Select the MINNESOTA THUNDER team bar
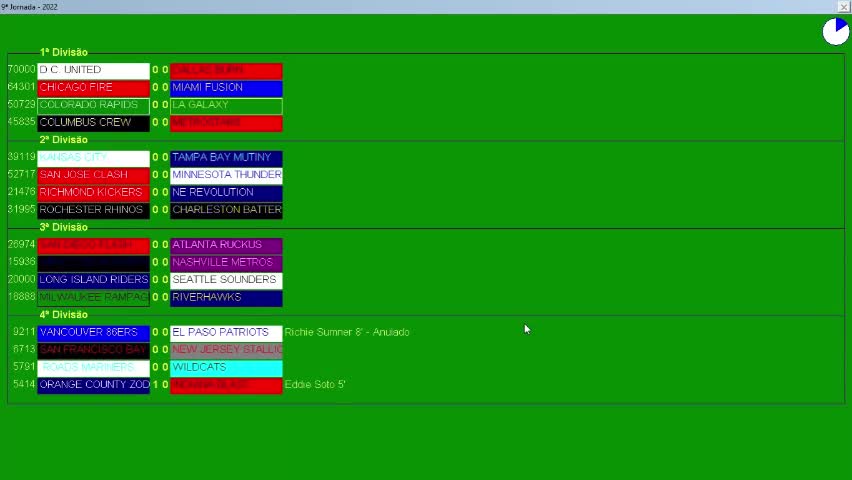The image size is (852, 480). (226, 176)
